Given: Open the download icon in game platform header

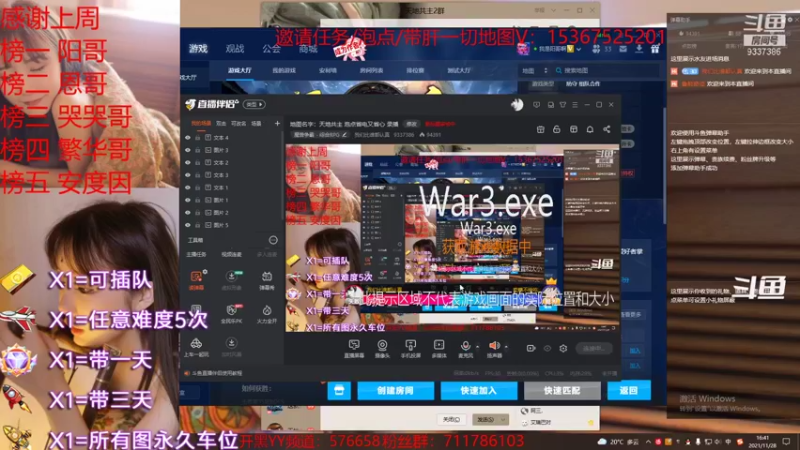Looking at the screenshot, I should pyautogui.click(x=639, y=49).
